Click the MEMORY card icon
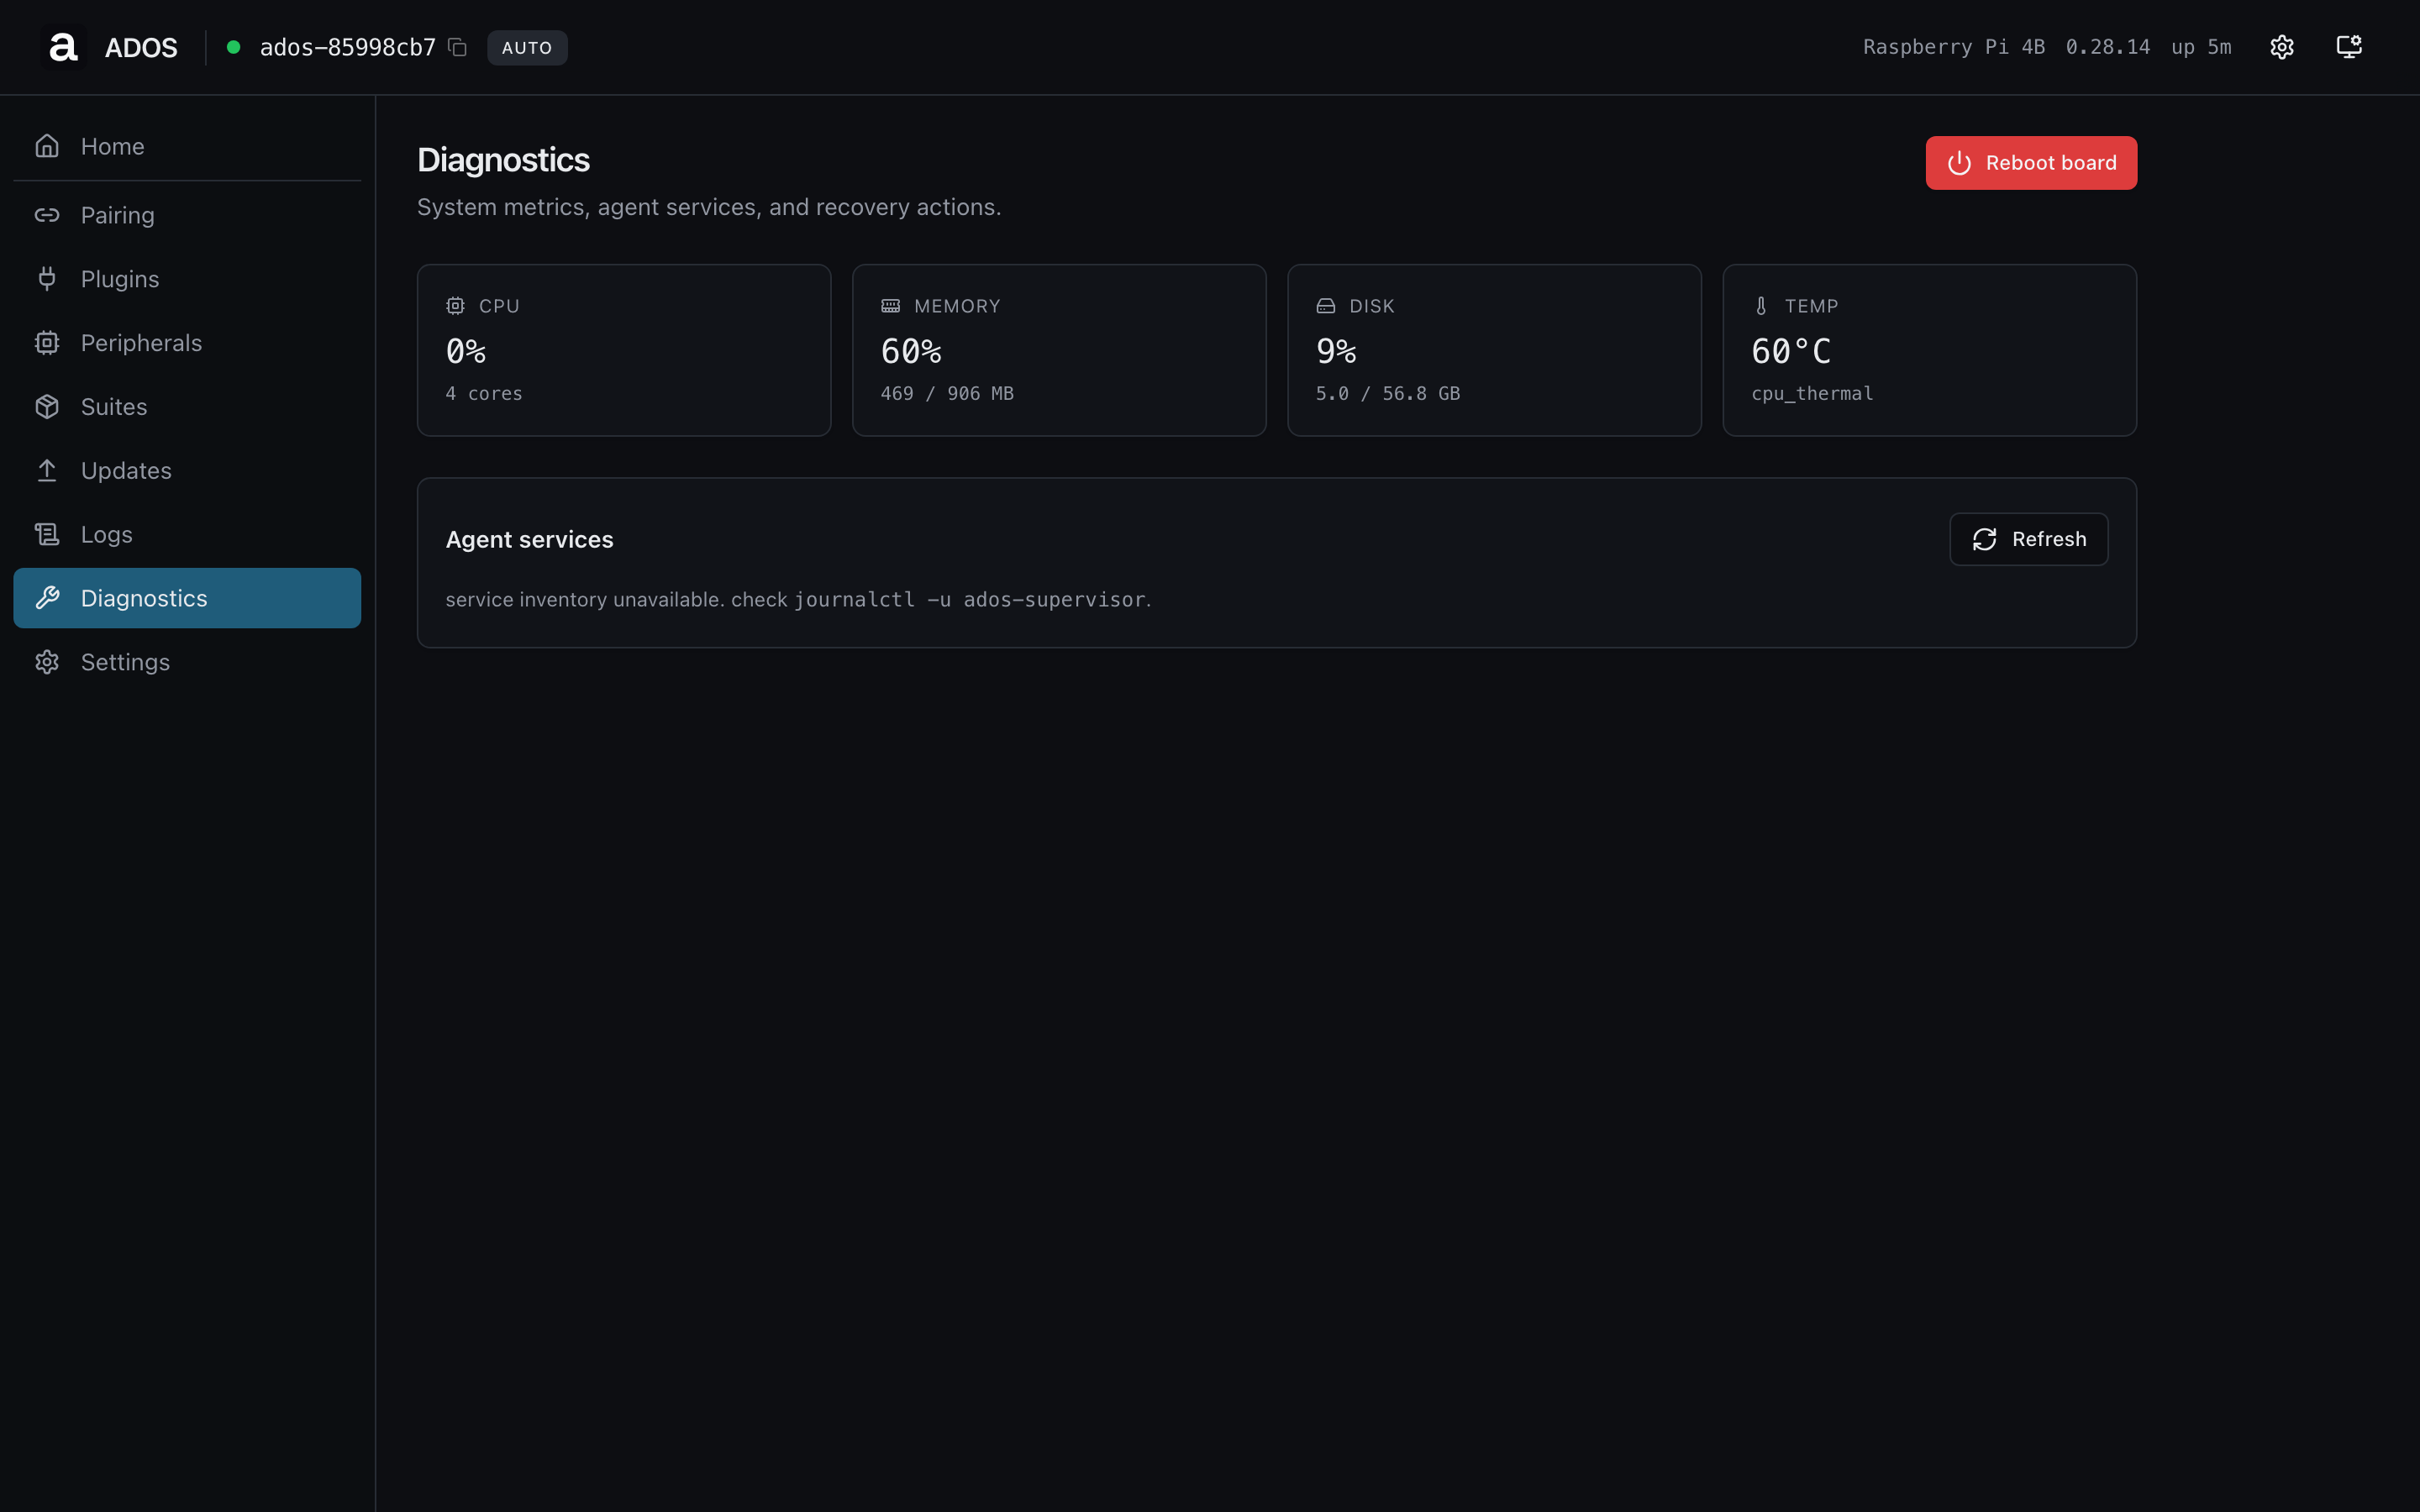This screenshot has width=2420, height=1512. click(890, 306)
